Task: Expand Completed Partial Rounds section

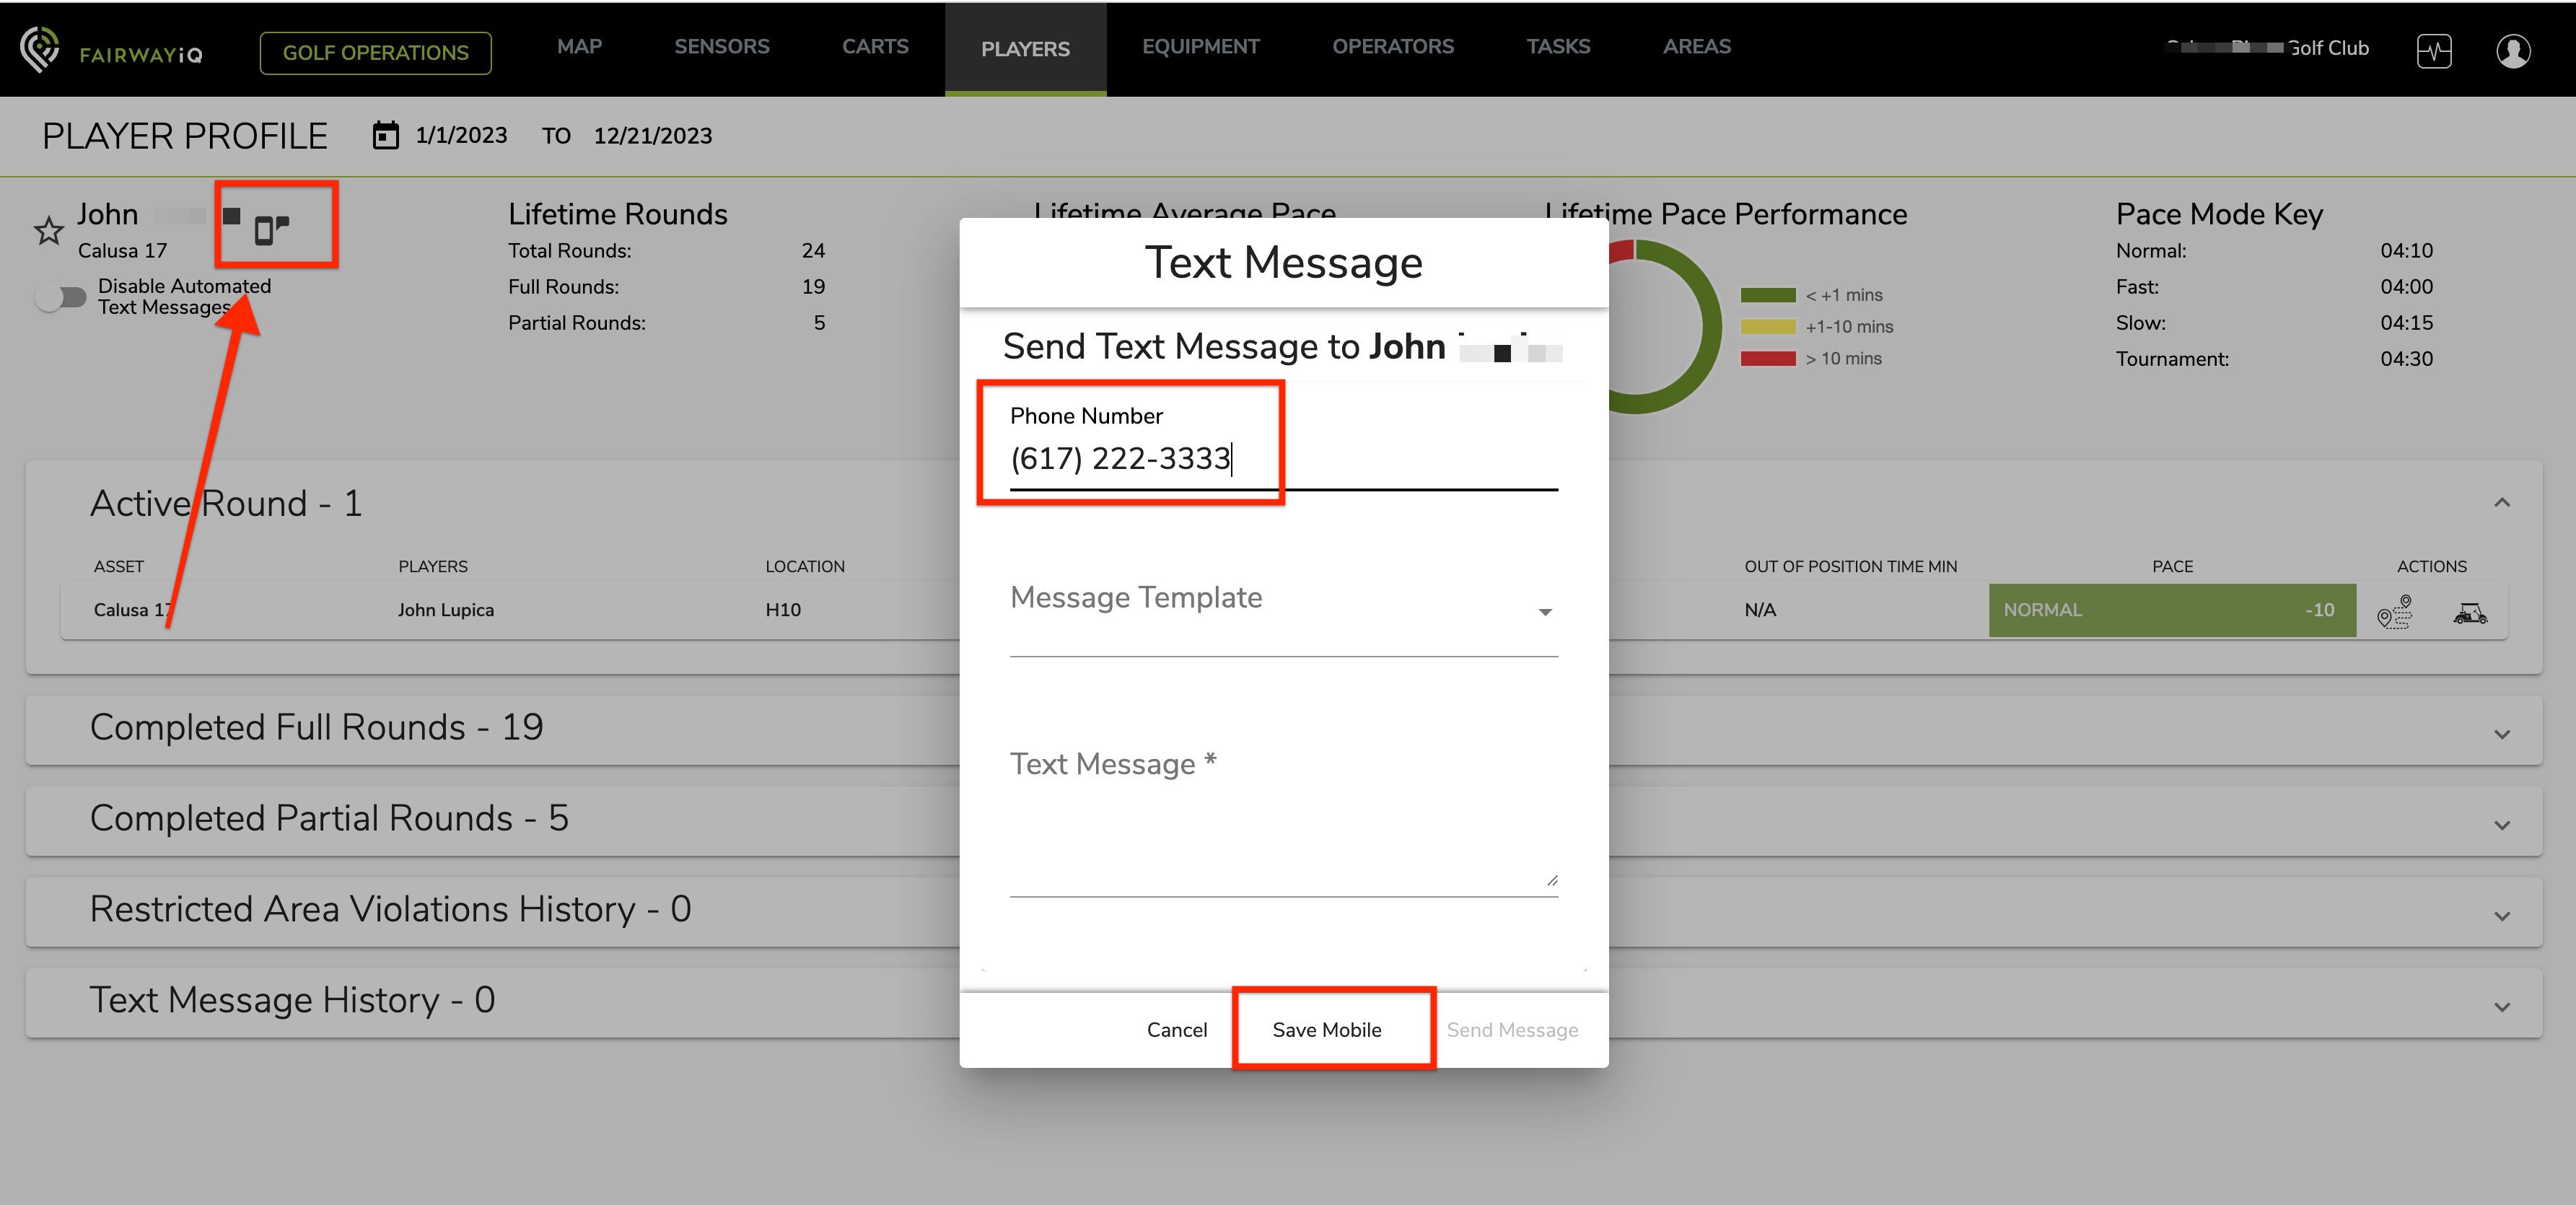Action: [2502, 825]
